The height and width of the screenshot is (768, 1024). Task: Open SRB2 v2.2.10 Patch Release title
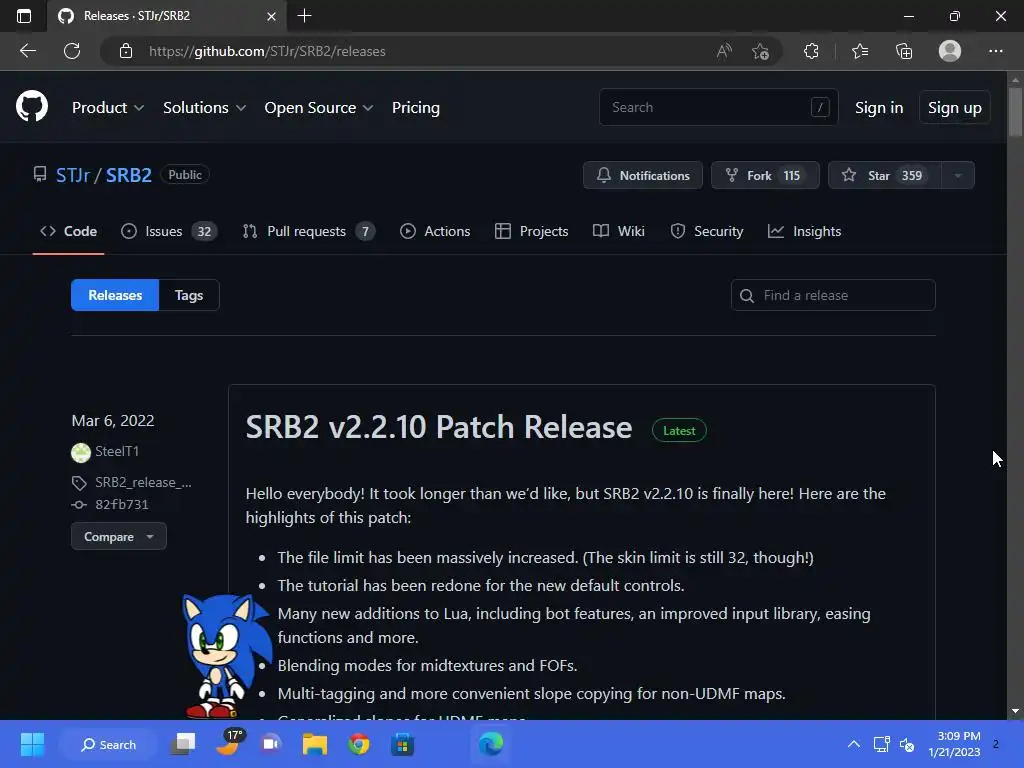coord(439,428)
